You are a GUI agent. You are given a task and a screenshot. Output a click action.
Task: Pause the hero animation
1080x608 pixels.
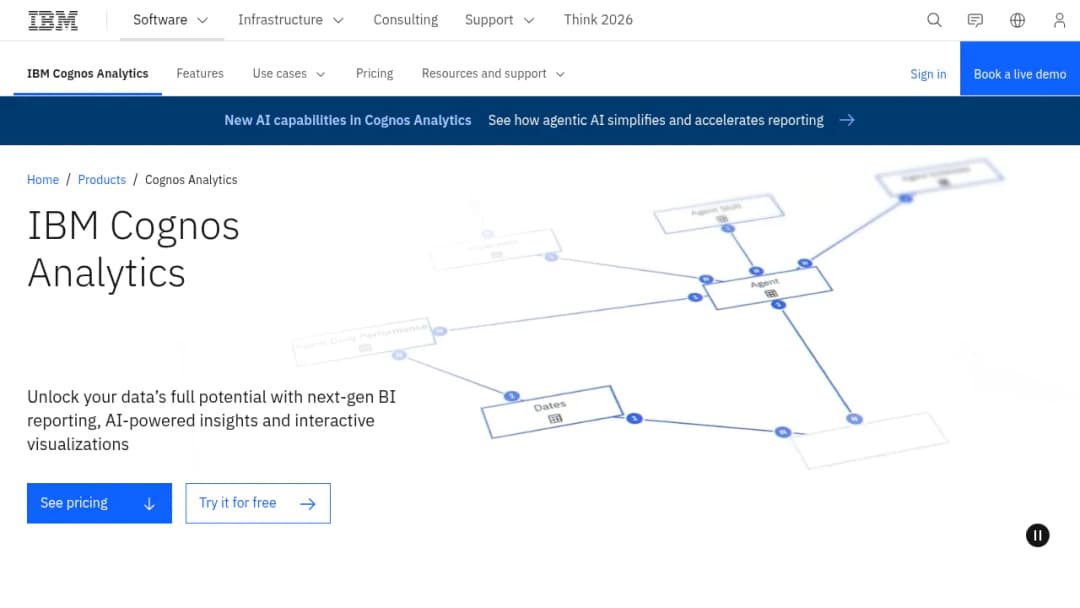[x=1037, y=535]
